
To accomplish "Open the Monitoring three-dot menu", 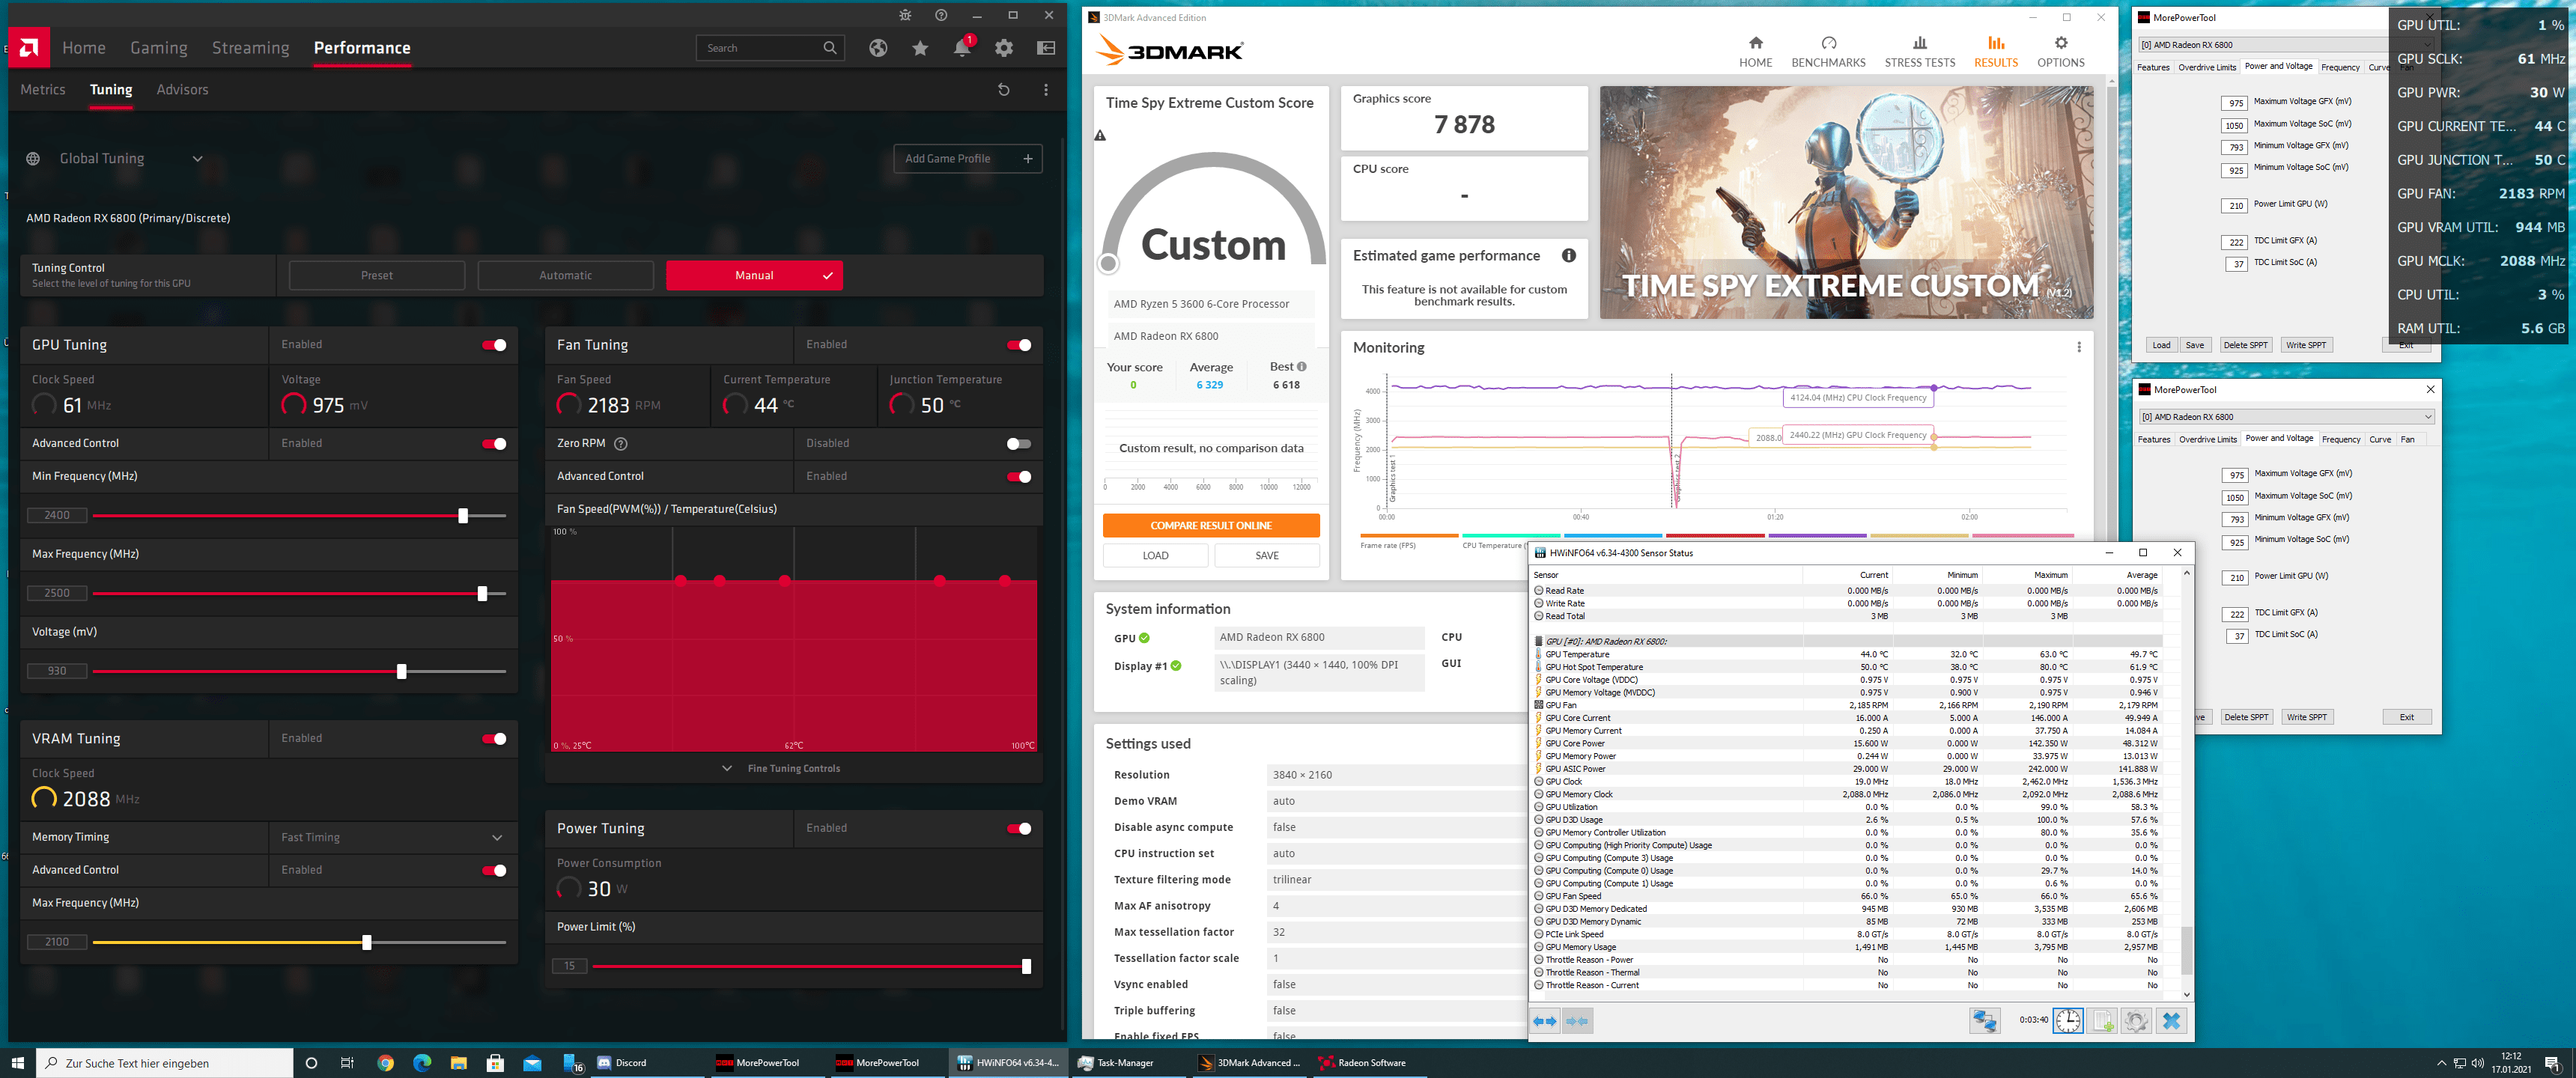I will 2079,347.
